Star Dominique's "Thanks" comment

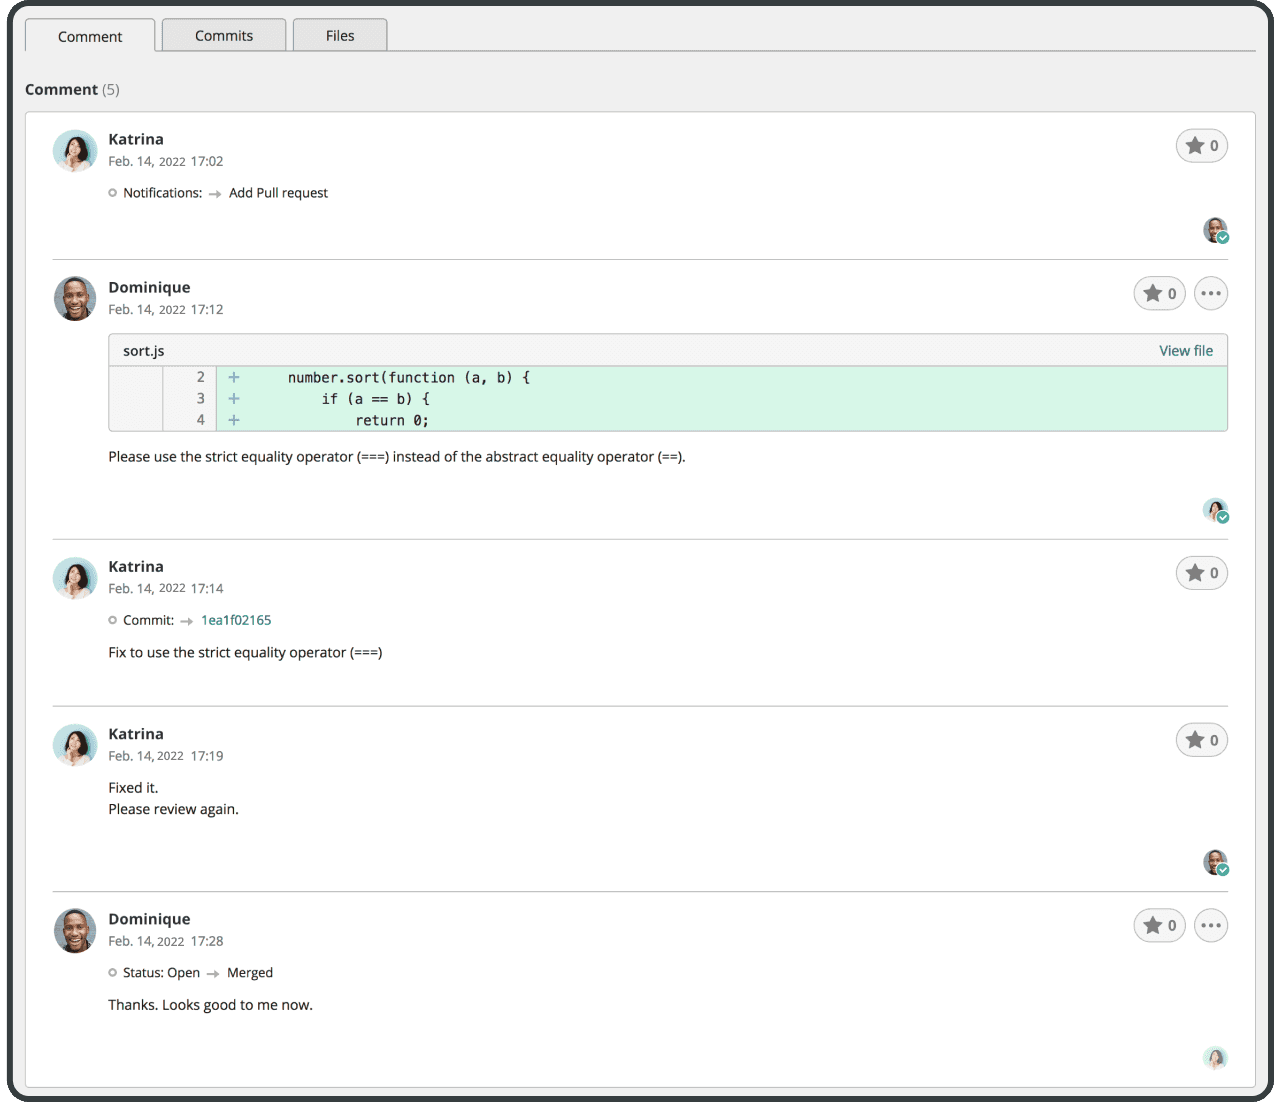pos(1159,925)
